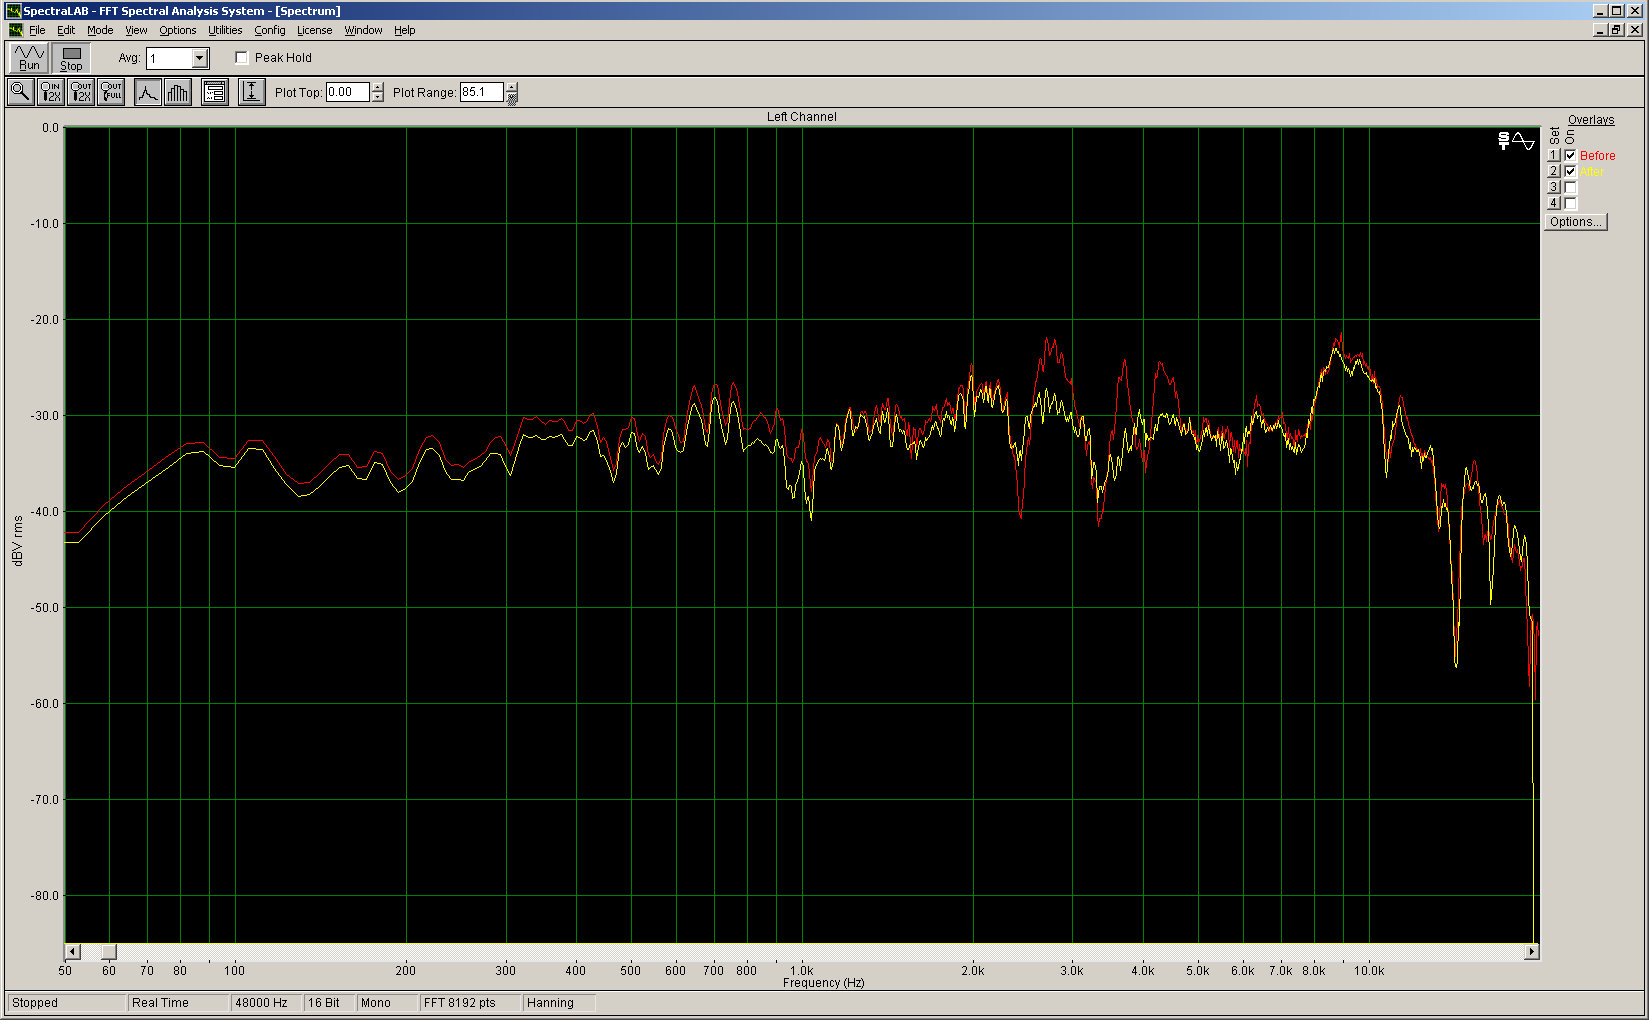Toggle the Before overlay checkbox

pos(1570,155)
